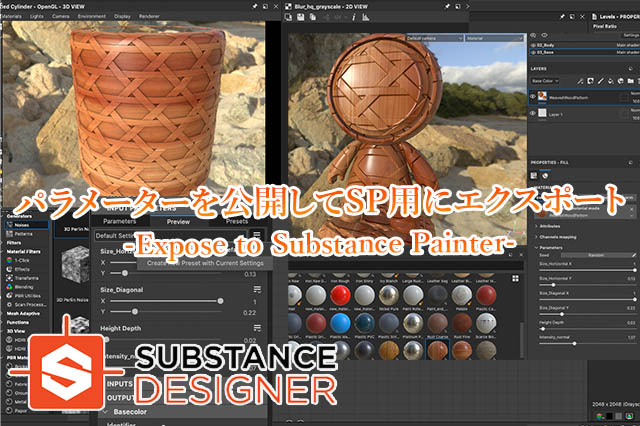Click the first tab icon in Properties - Fill
Viewport: 640px width, 426px height.
click(534, 175)
